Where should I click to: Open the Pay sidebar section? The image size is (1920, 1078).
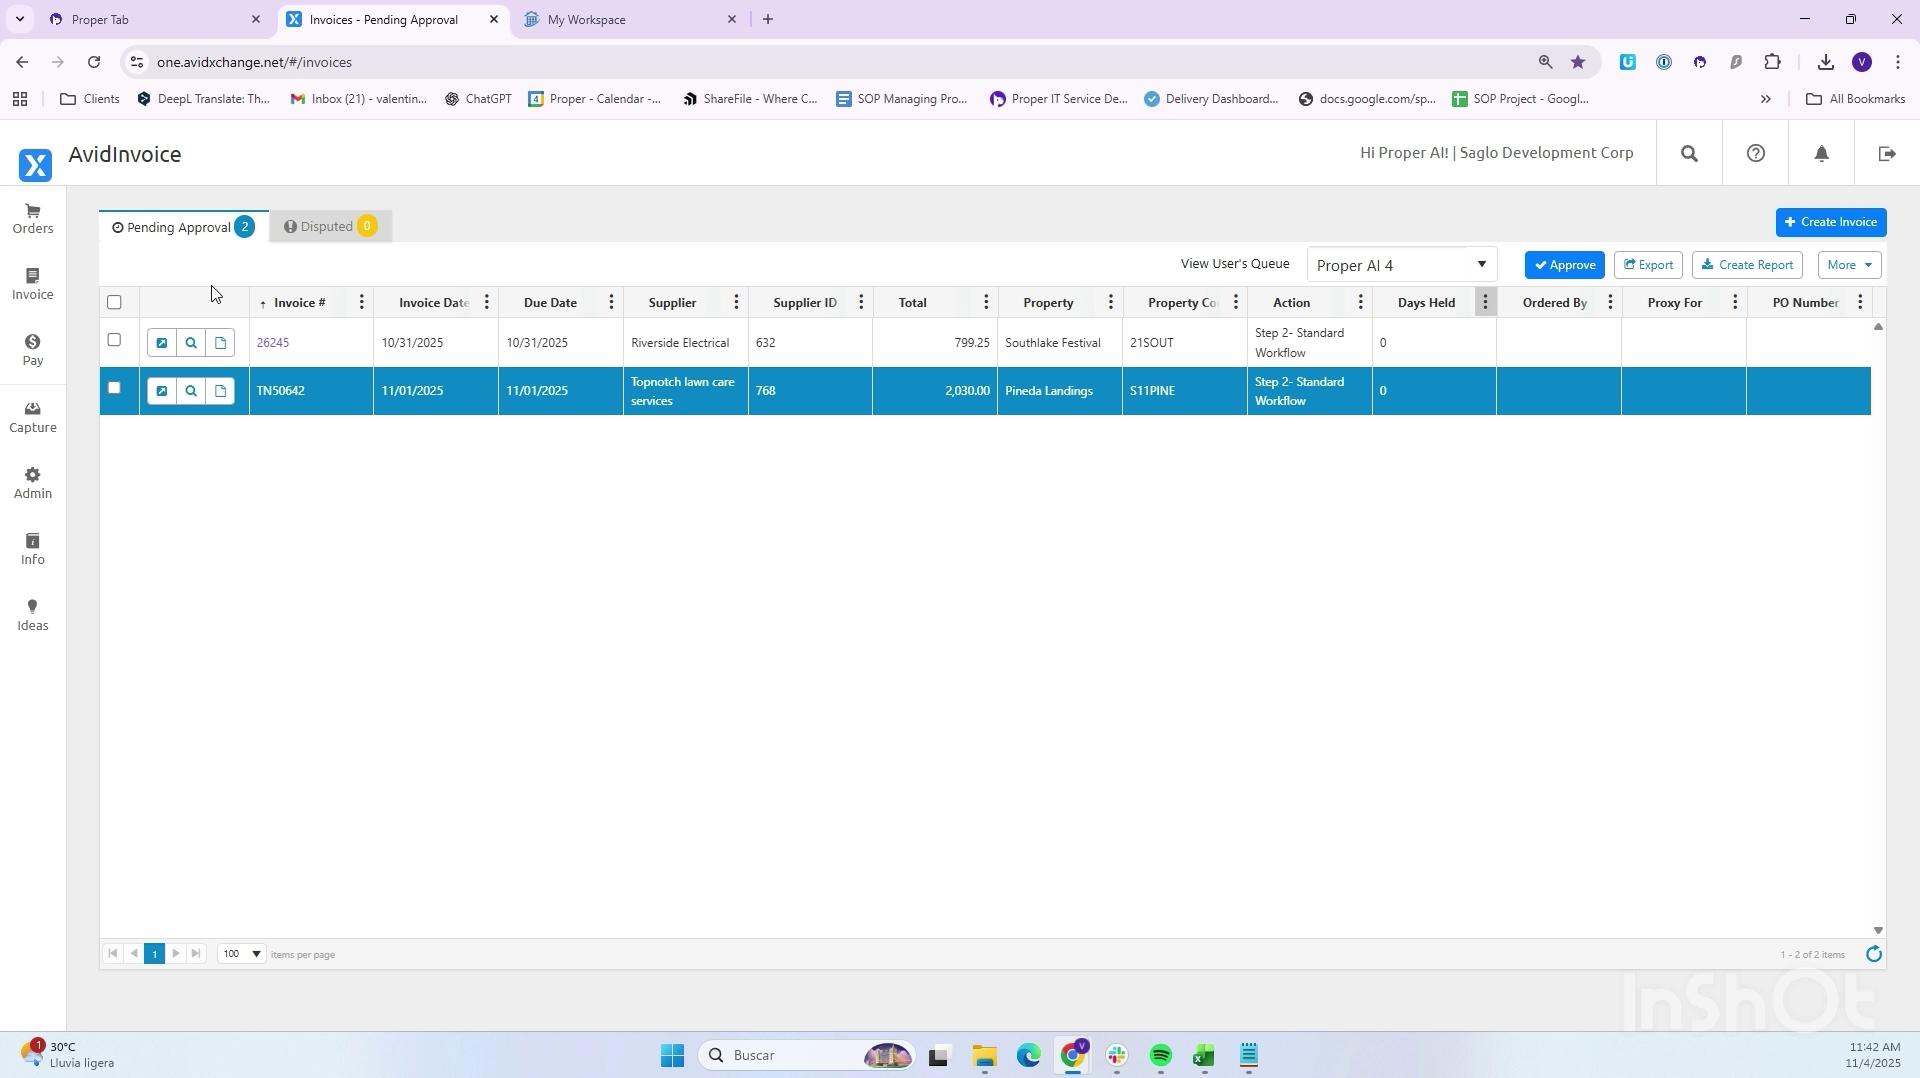click(x=33, y=350)
